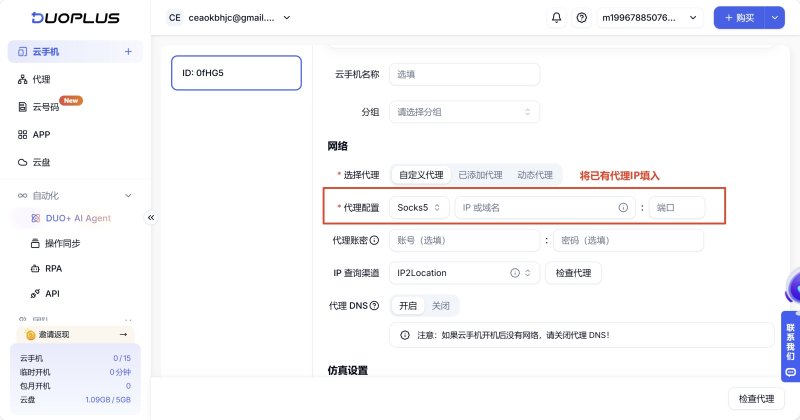Click the 云手机 icon in sidebar
The width and height of the screenshot is (800, 420).
pyautogui.click(x=22, y=52)
